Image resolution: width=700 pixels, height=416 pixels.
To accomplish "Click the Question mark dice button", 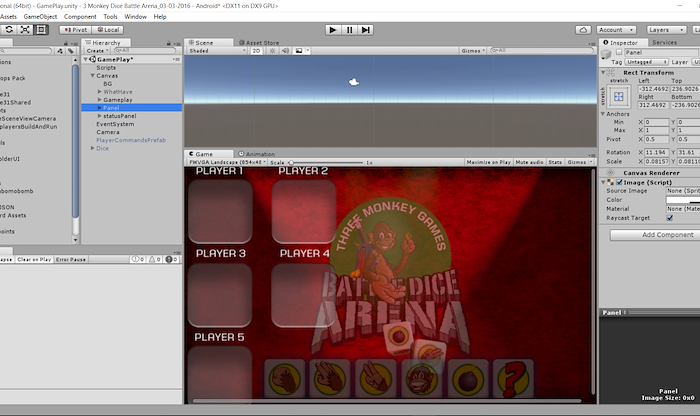I will coord(513,379).
